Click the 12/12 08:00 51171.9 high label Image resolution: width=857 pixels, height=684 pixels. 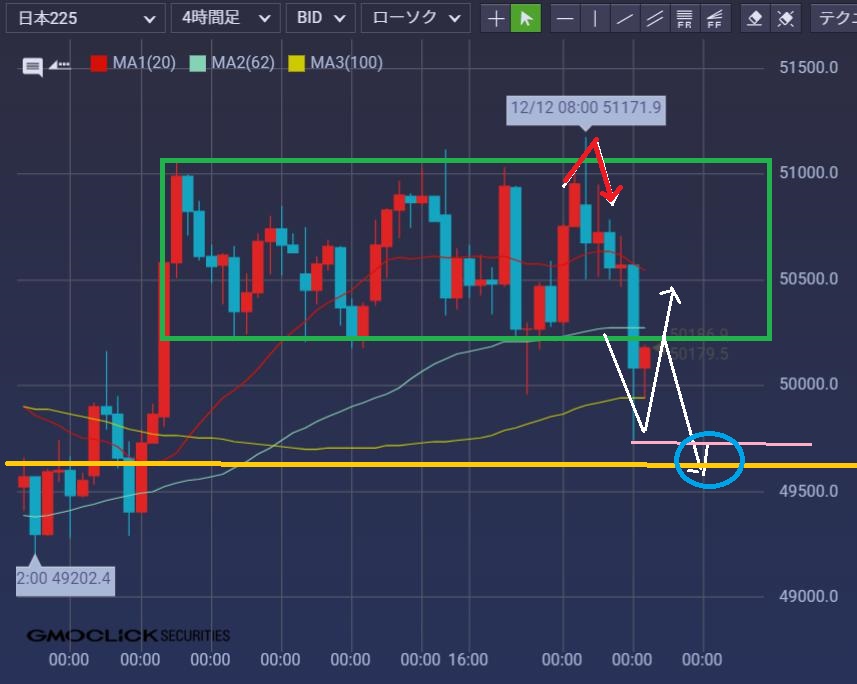click(x=586, y=108)
